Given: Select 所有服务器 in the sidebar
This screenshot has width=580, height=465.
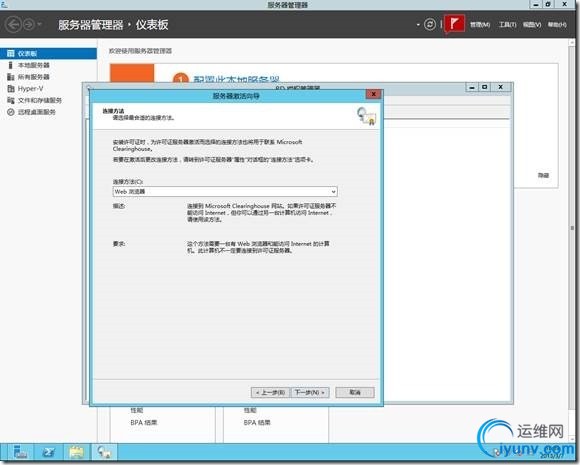Looking at the screenshot, I should [x=34, y=77].
